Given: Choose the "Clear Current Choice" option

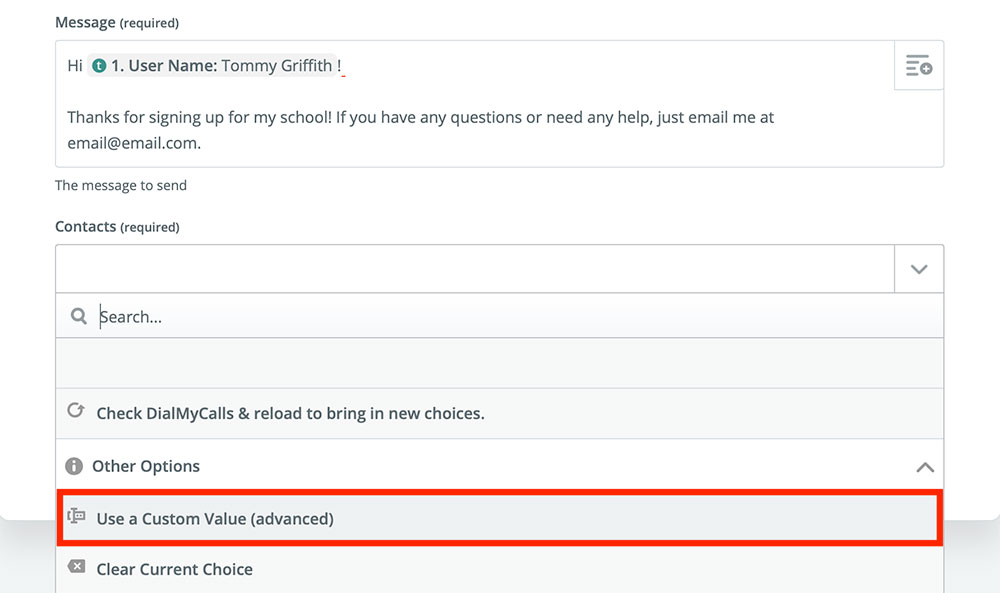Looking at the screenshot, I should click(174, 569).
